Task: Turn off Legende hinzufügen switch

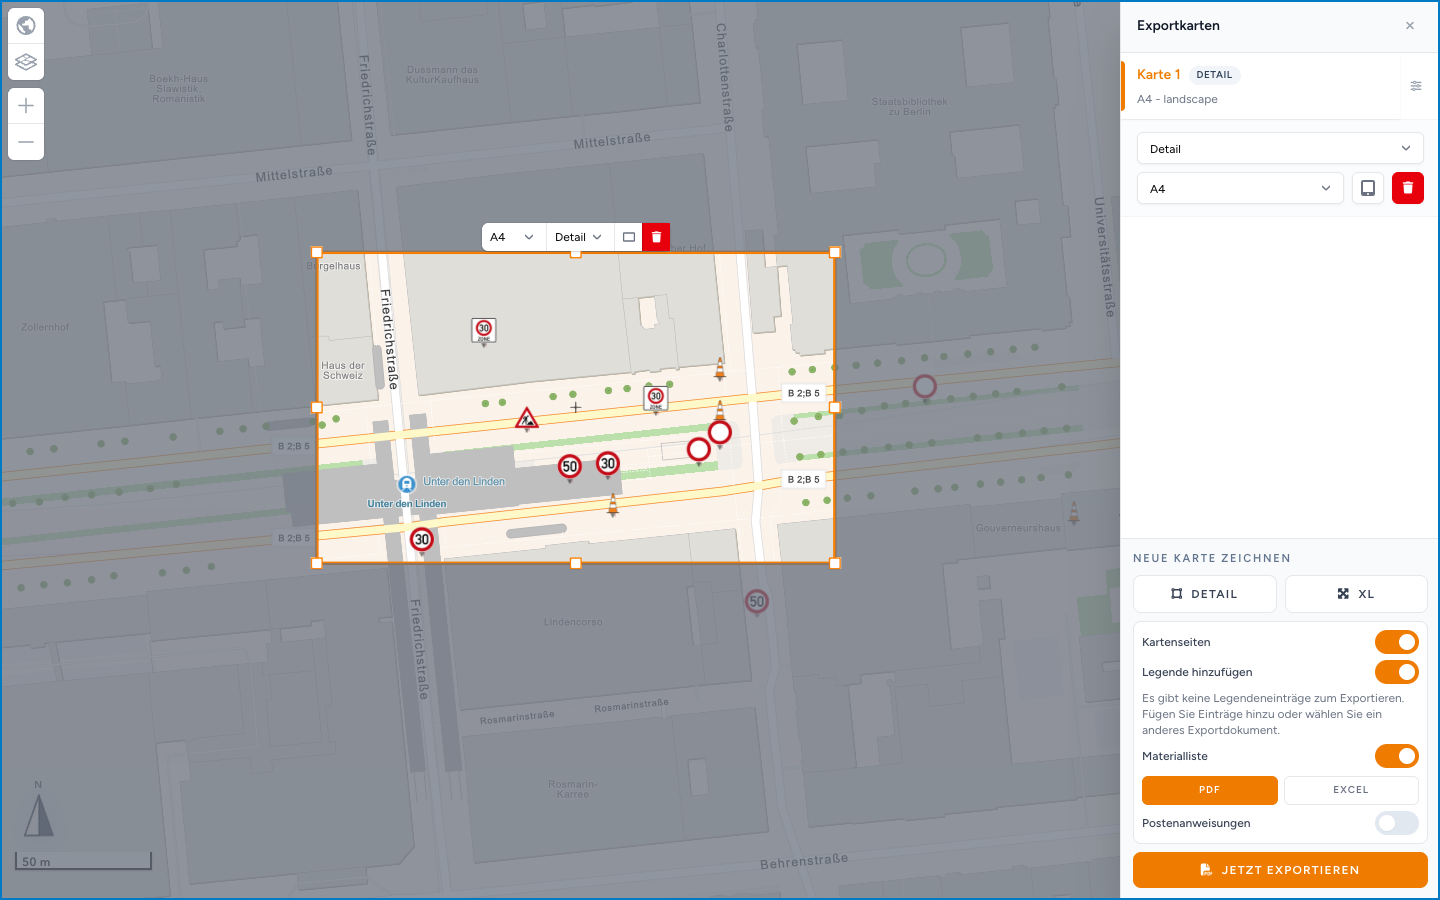Action: pyautogui.click(x=1396, y=672)
